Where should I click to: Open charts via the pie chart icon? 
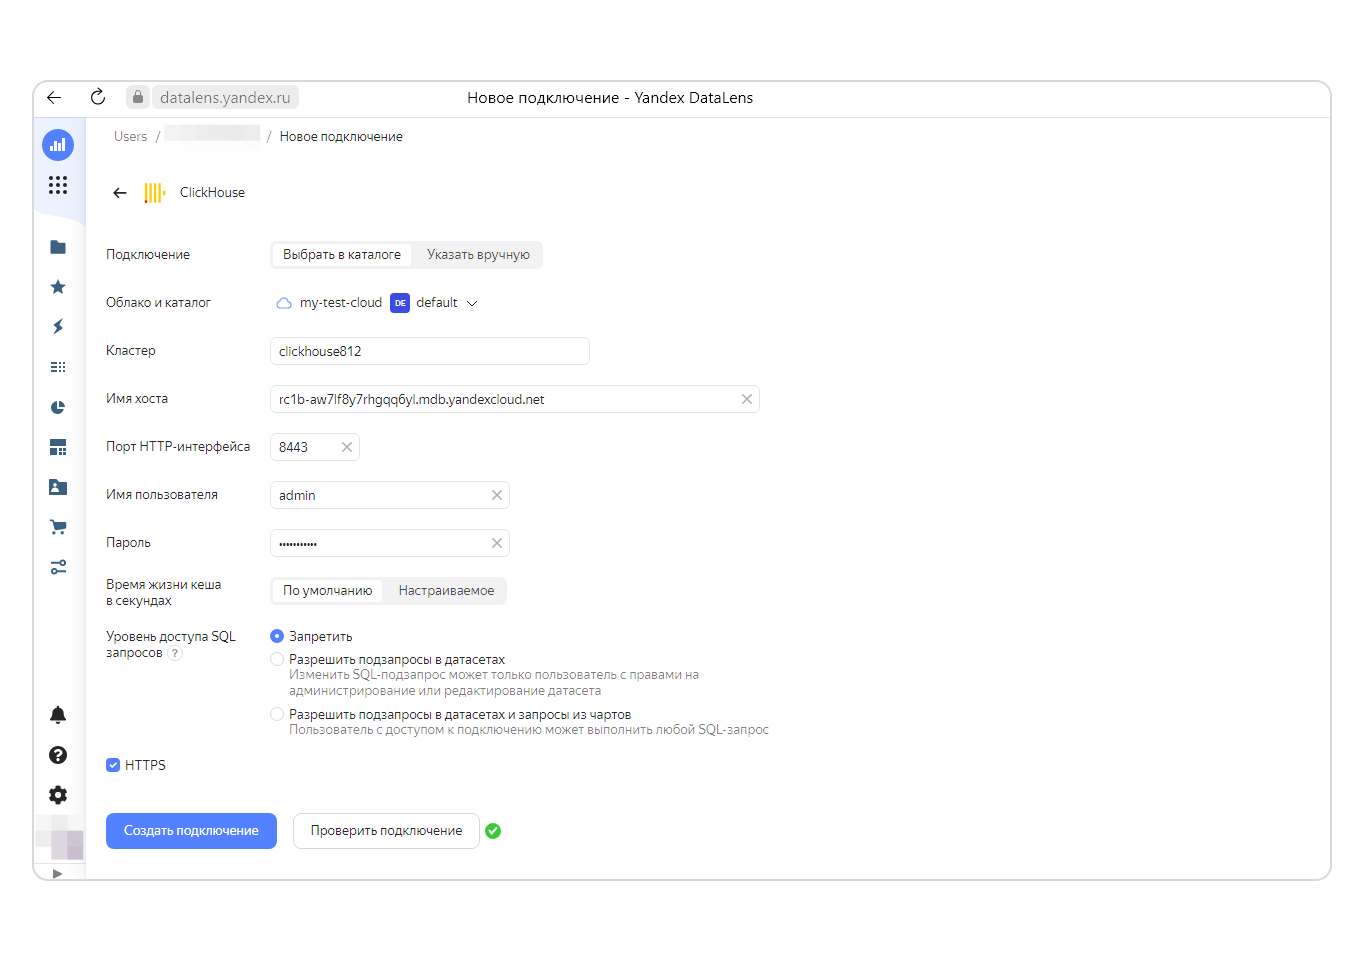point(58,407)
